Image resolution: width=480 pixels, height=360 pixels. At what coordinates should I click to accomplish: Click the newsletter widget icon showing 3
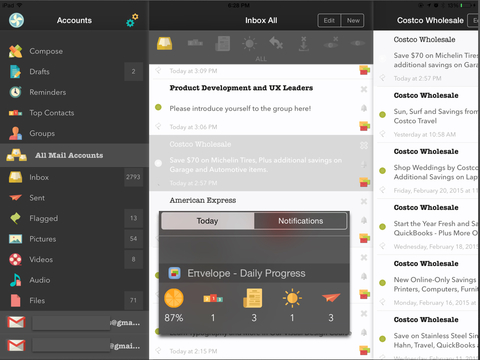click(x=253, y=298)
